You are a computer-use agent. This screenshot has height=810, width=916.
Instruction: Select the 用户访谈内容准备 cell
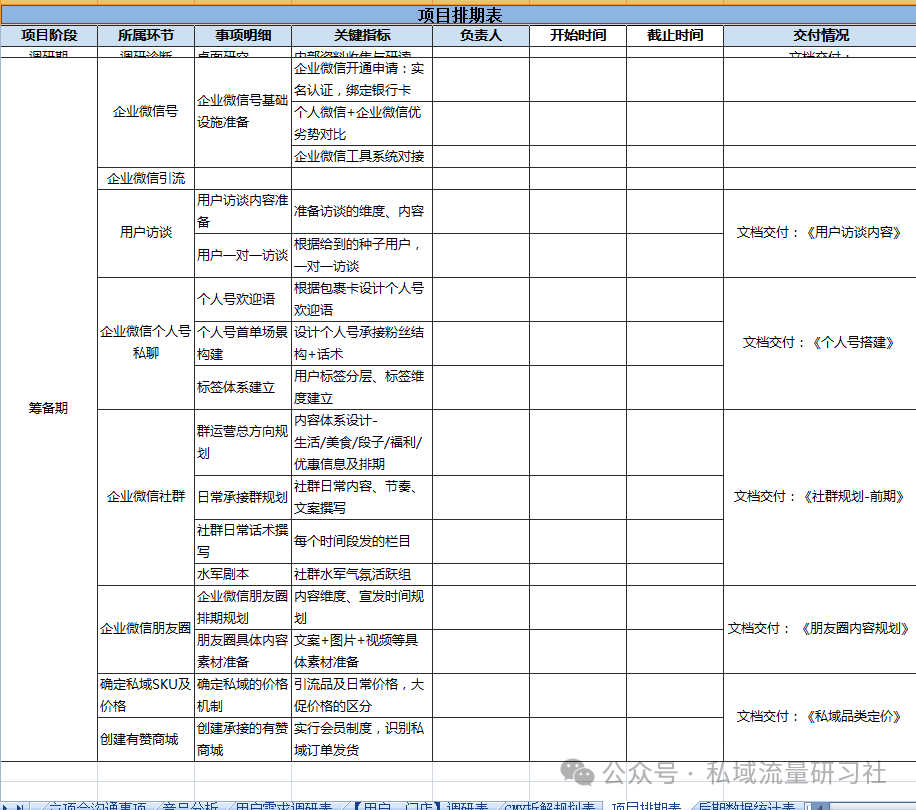[243, 211]
